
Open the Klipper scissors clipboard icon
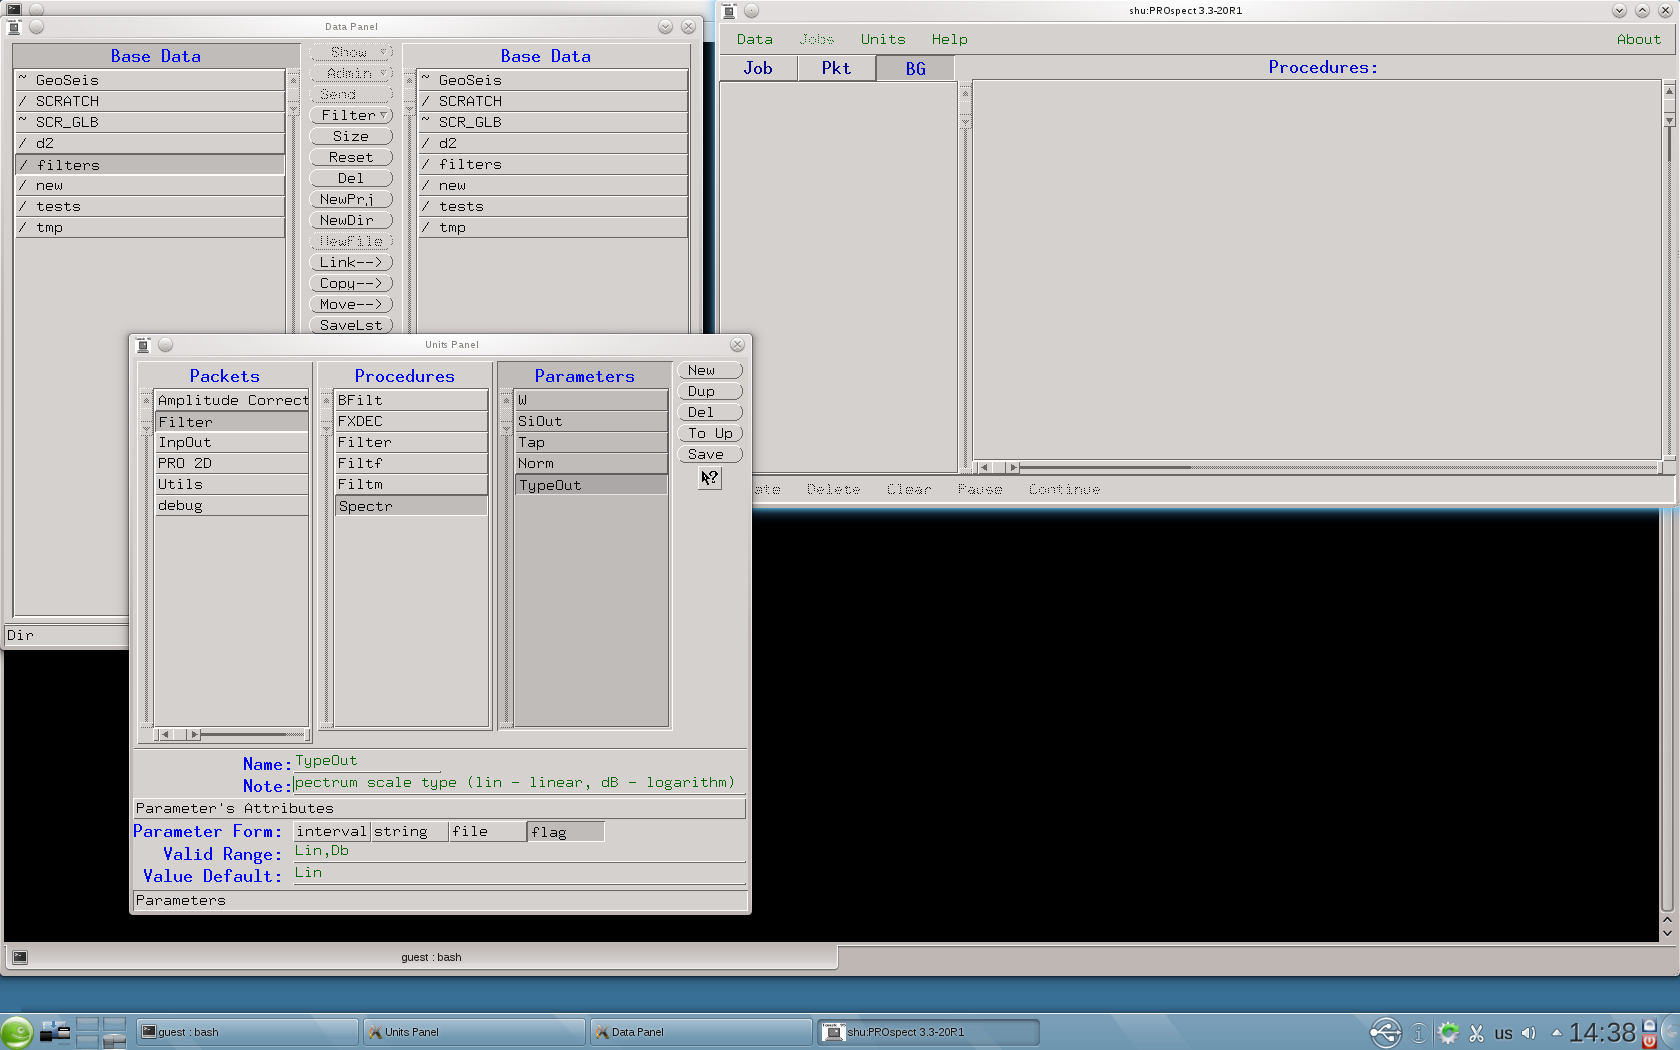[x=1476, y=1033]
